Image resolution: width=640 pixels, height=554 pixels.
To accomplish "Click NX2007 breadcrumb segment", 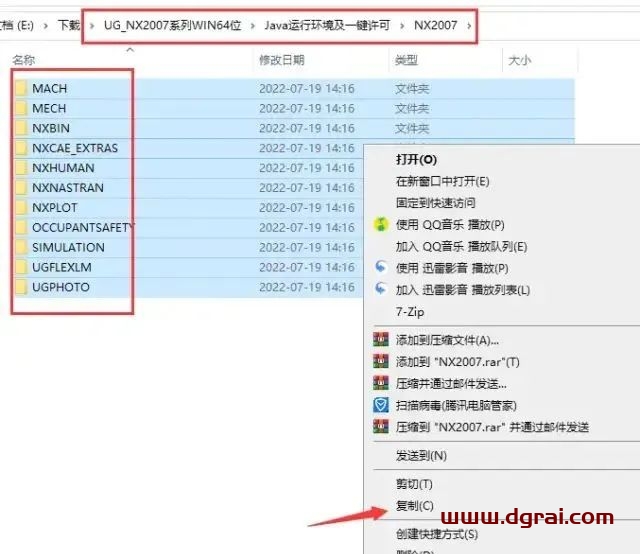I will 436,25.
